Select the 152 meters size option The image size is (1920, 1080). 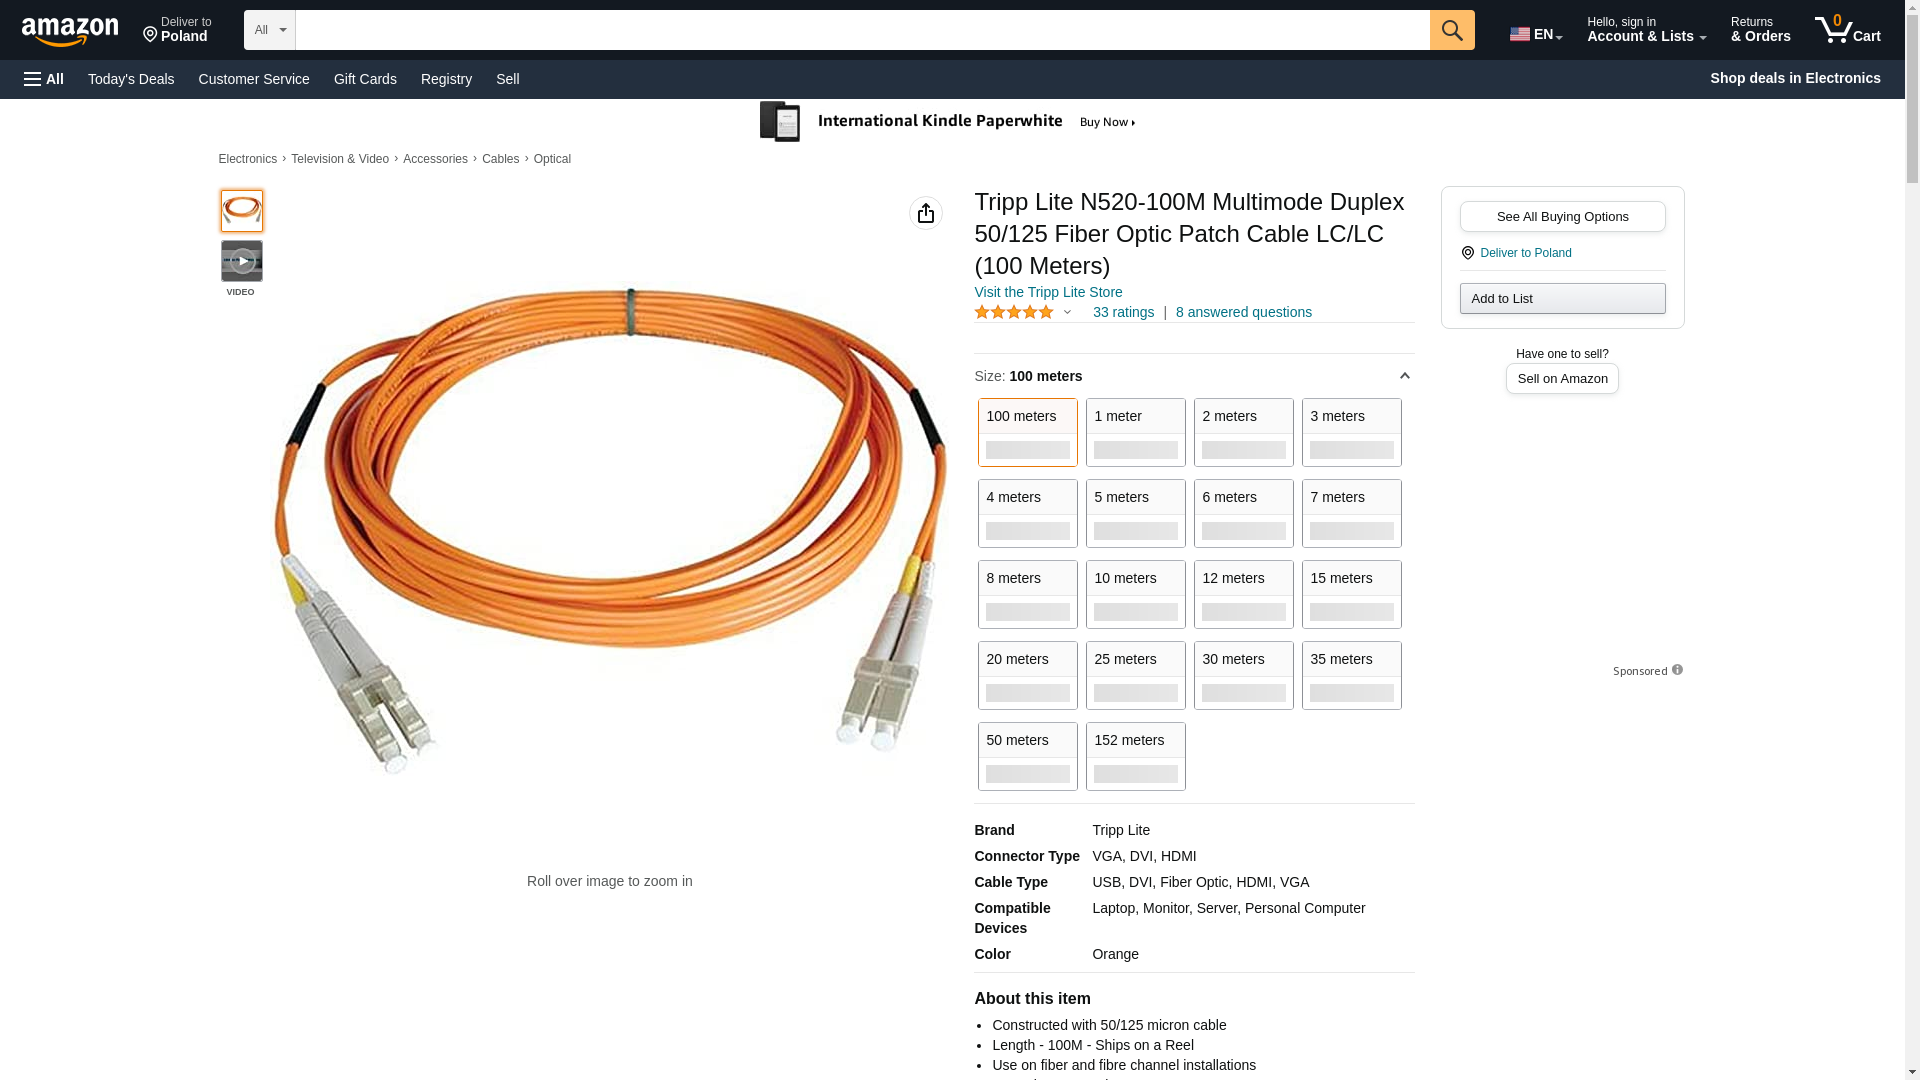[x=1135, y=756]
